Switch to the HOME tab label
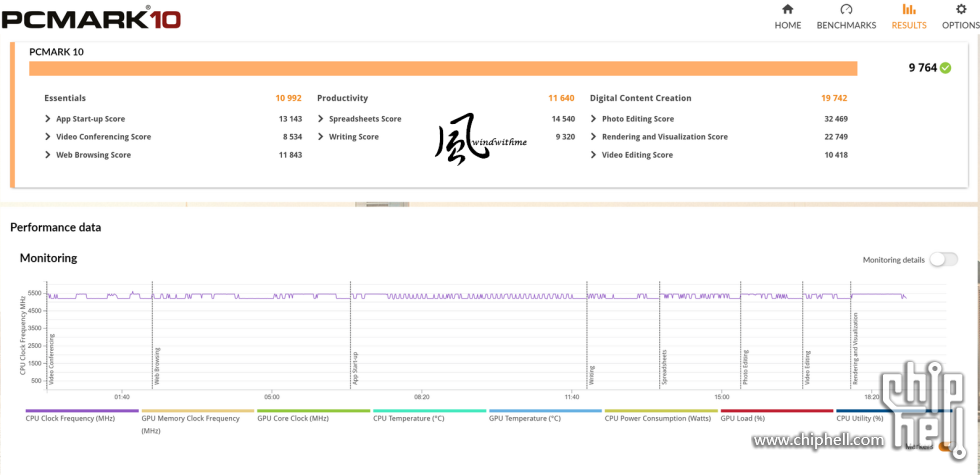The width and height of the screenshot is (980, 475). click(x=788, y=26)
